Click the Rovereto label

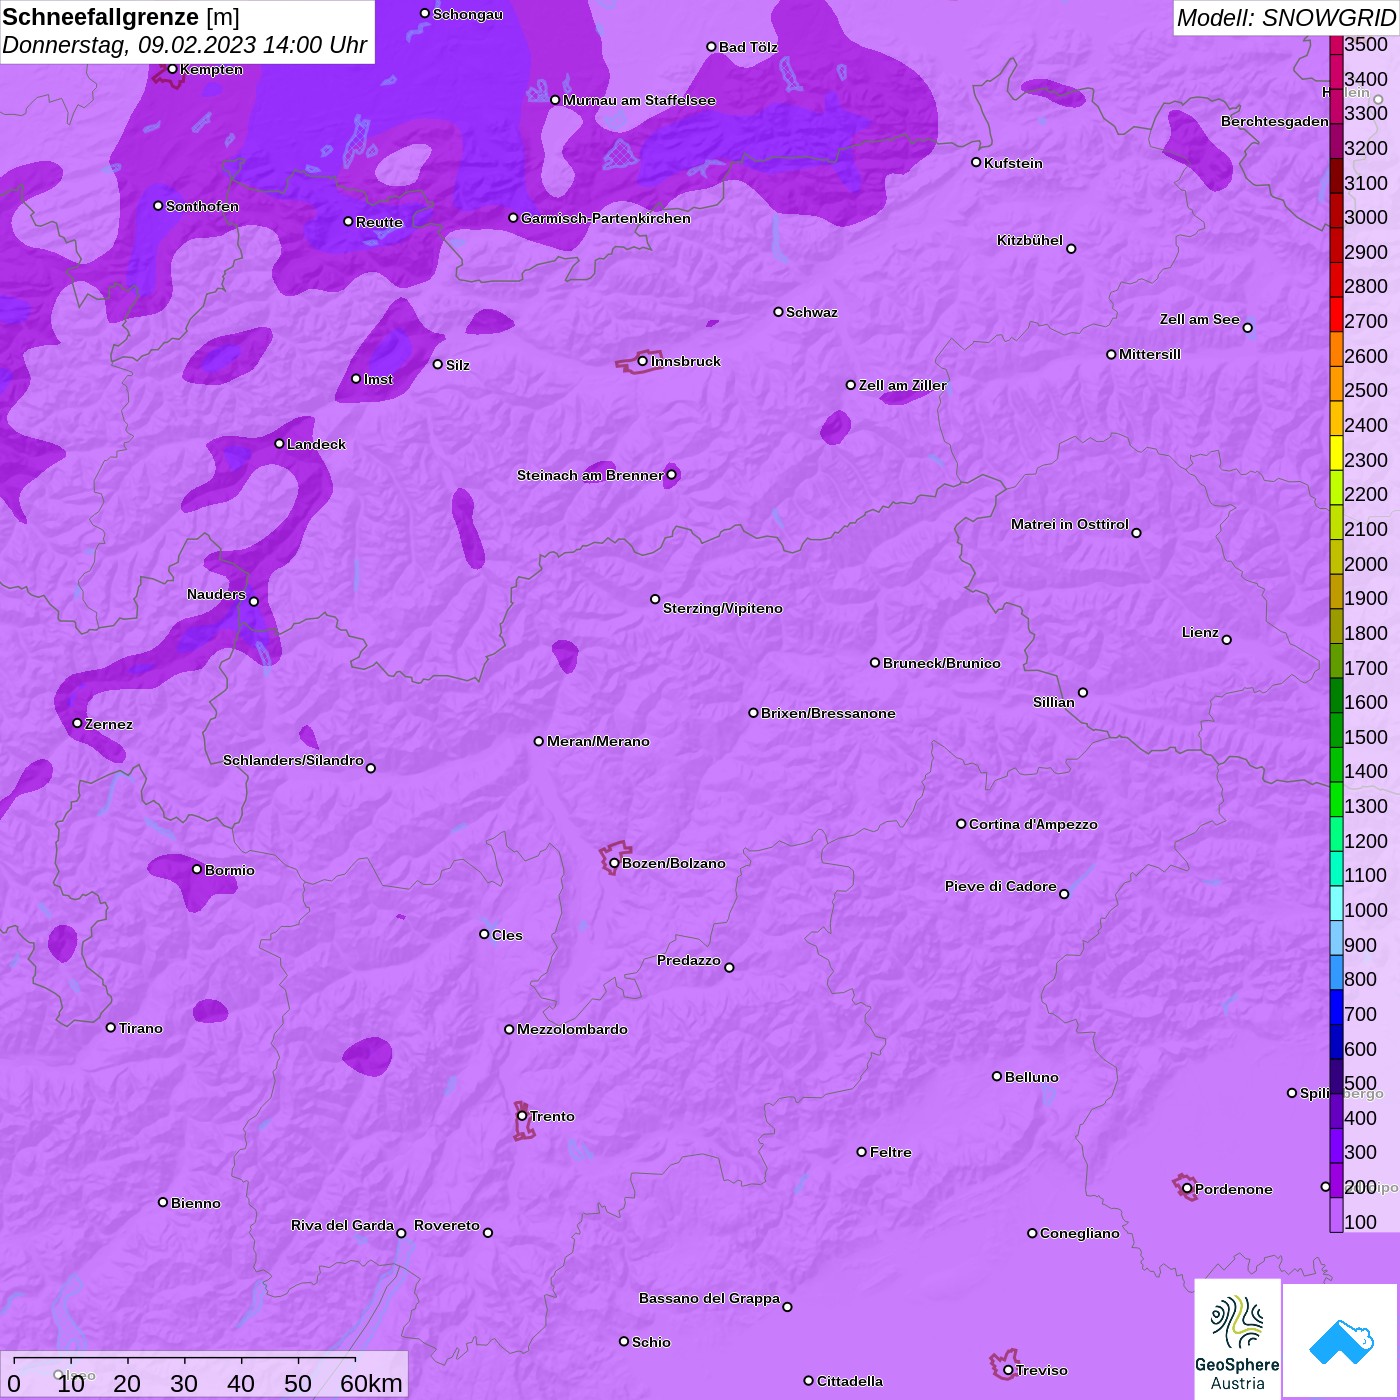click(447, 1225)
